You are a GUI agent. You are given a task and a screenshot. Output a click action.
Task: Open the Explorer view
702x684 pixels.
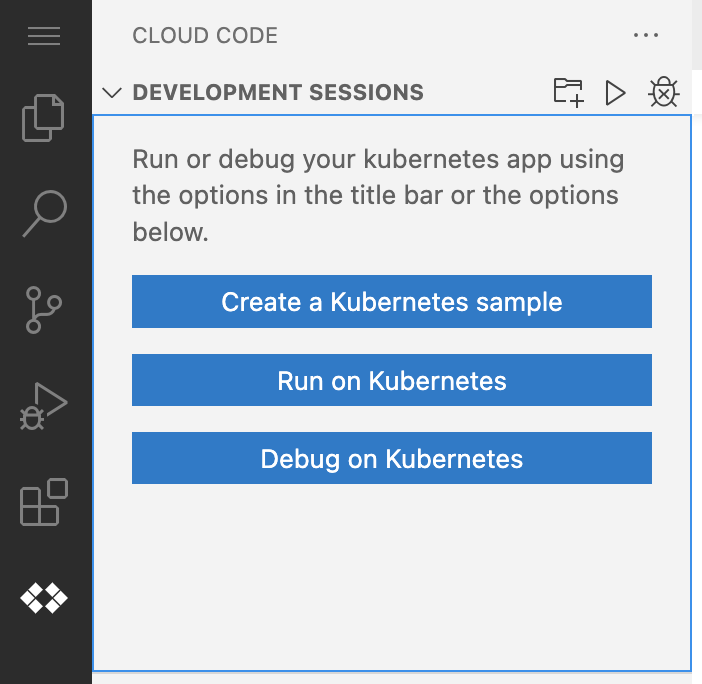[x=44, y=117]
